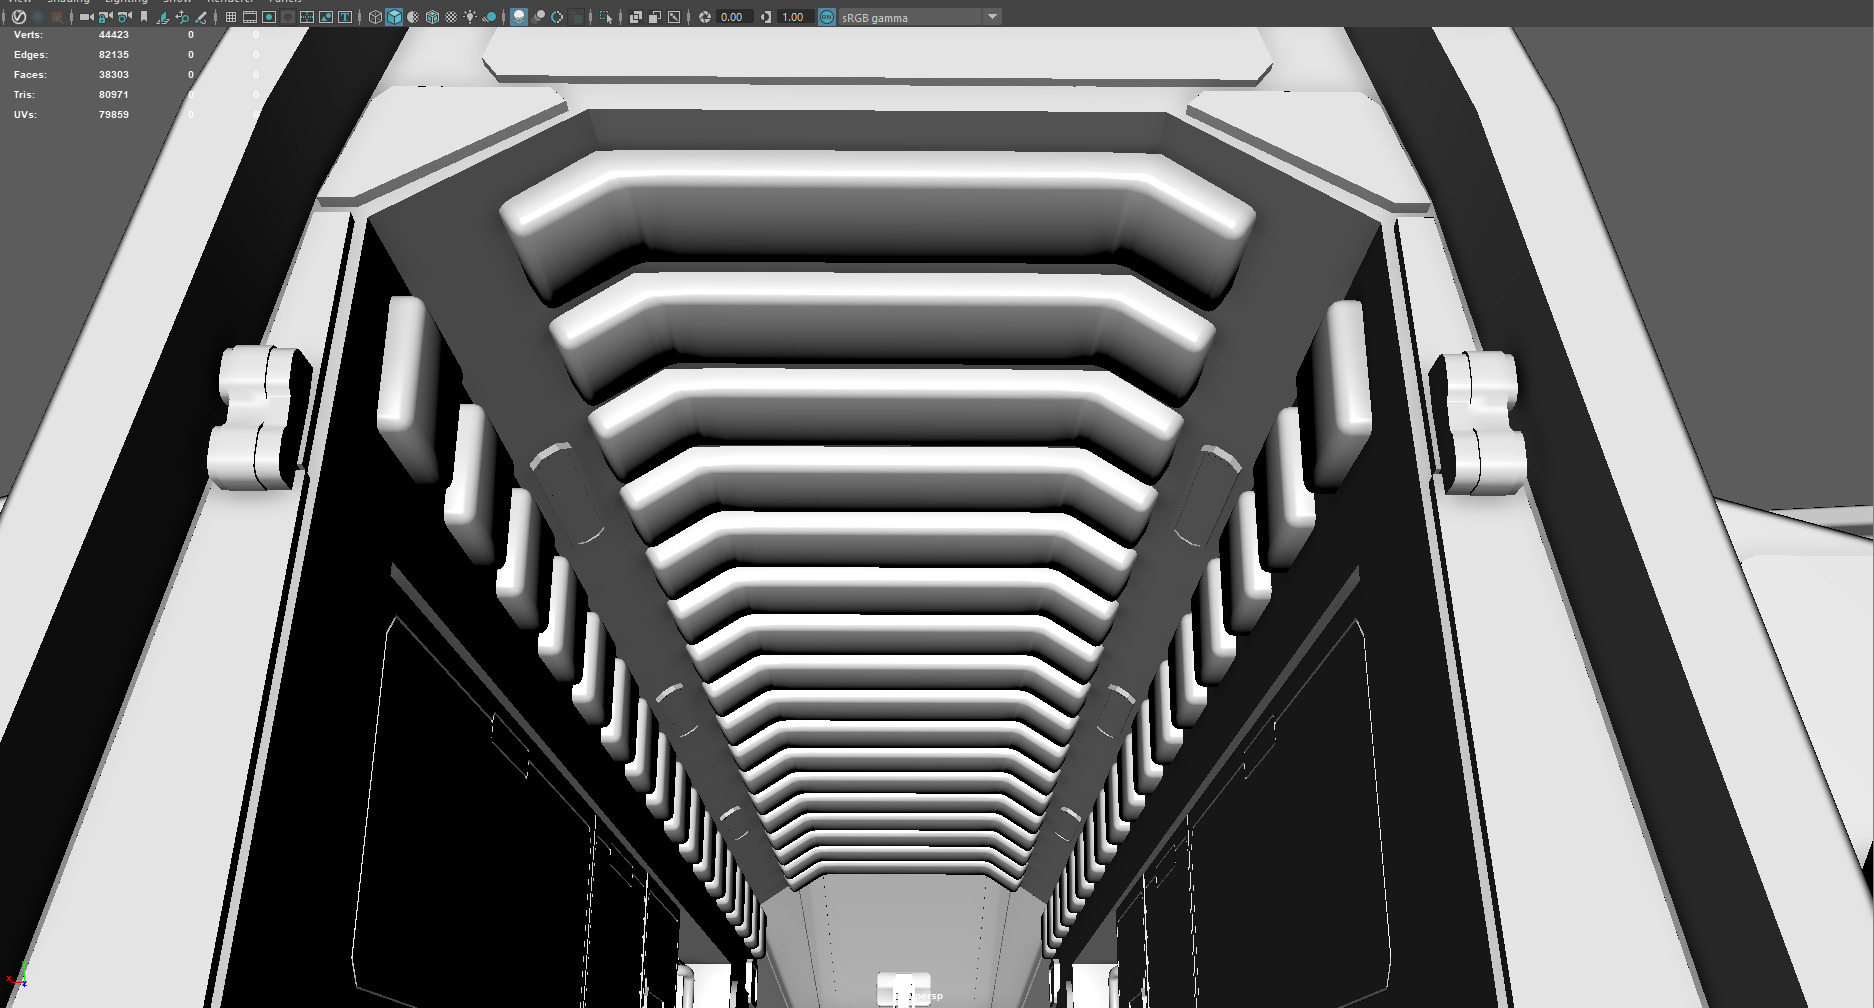Image resolution: width=1874 pixels, height=1008 pixels.
Task: Toggle the Resolution Gate icon
Action: point(269,17)
